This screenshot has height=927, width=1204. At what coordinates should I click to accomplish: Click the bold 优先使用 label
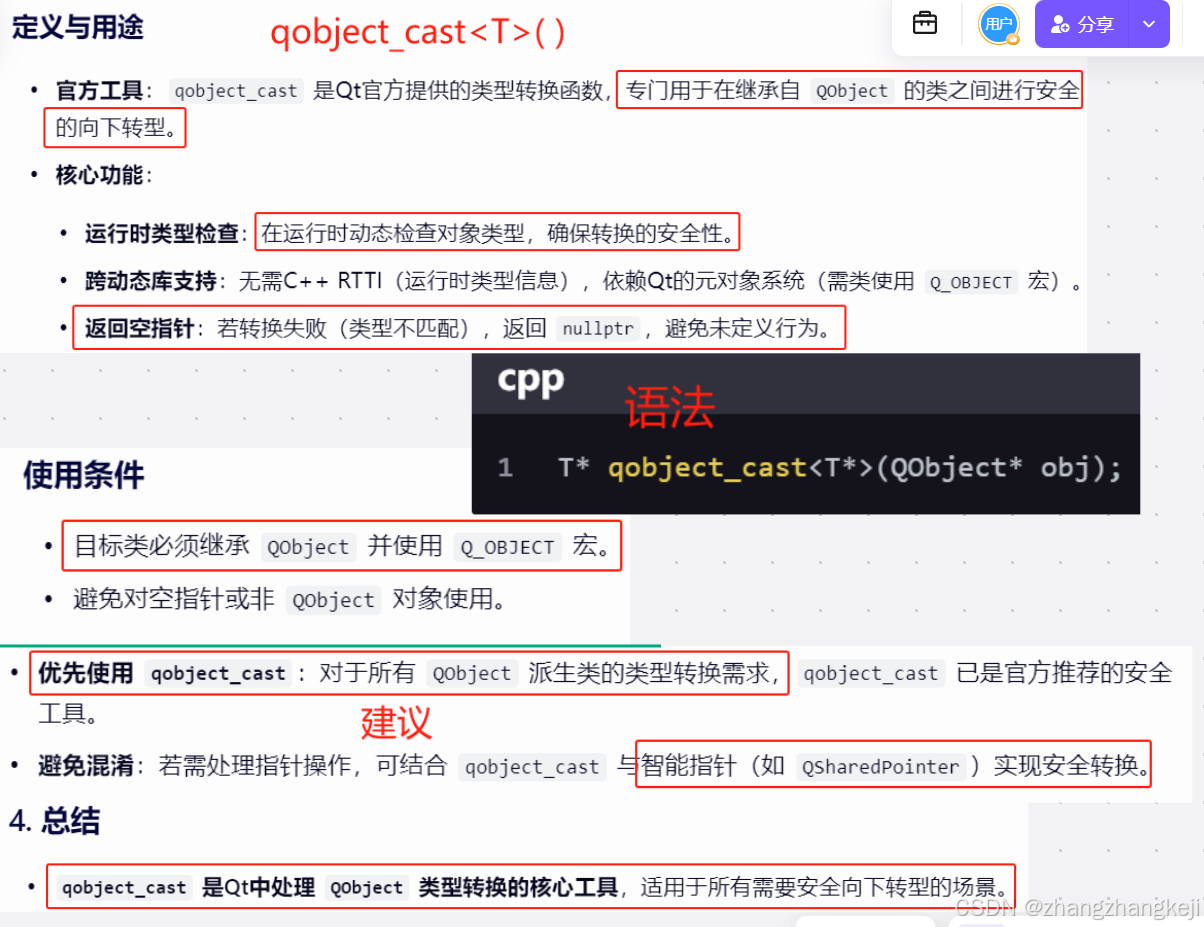tap(86, 673)
